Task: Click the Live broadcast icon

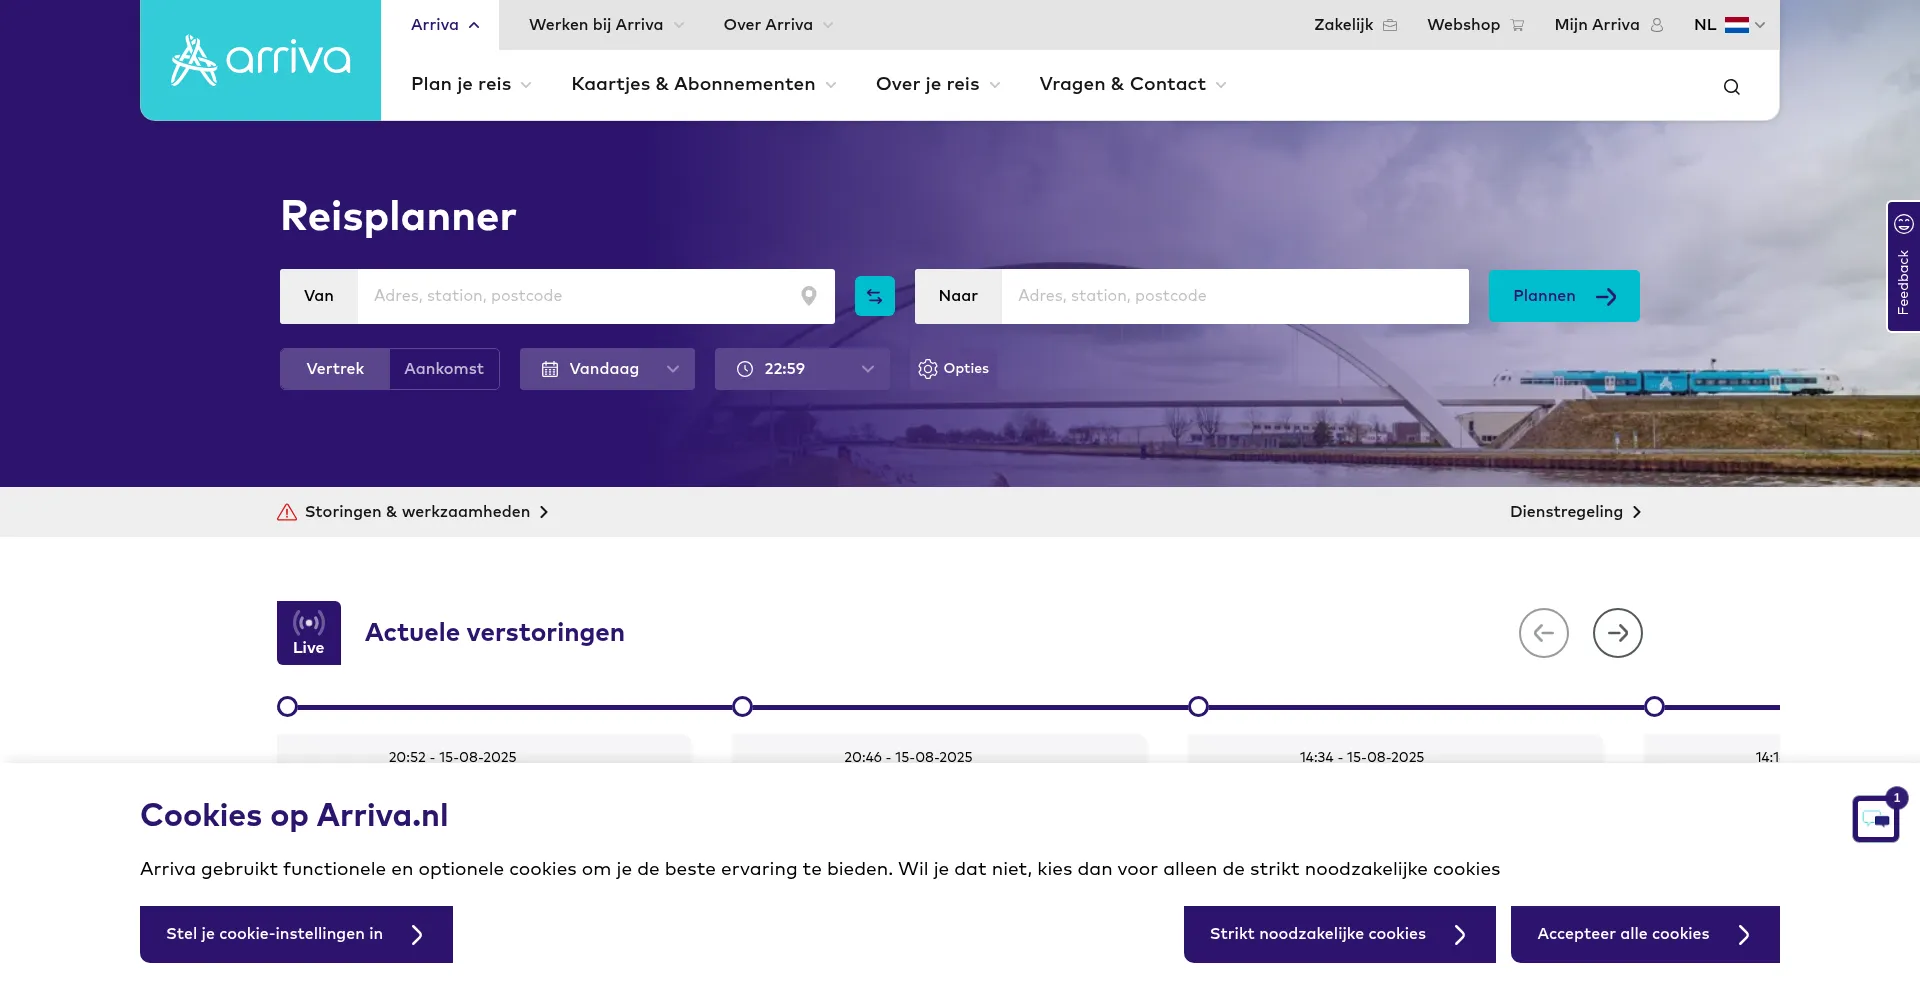Action: pyautogui.click(x=309, y=633)
